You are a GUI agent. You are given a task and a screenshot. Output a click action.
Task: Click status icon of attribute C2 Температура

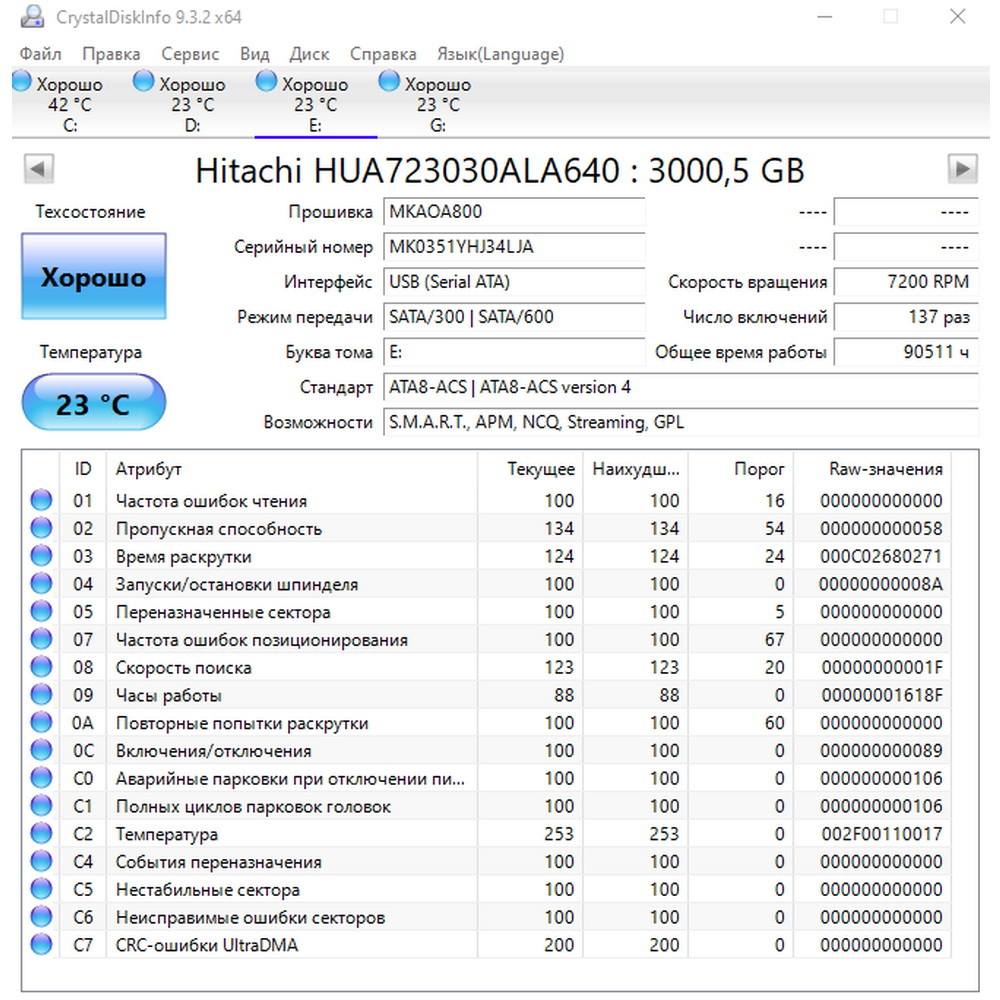coord(41,834)
